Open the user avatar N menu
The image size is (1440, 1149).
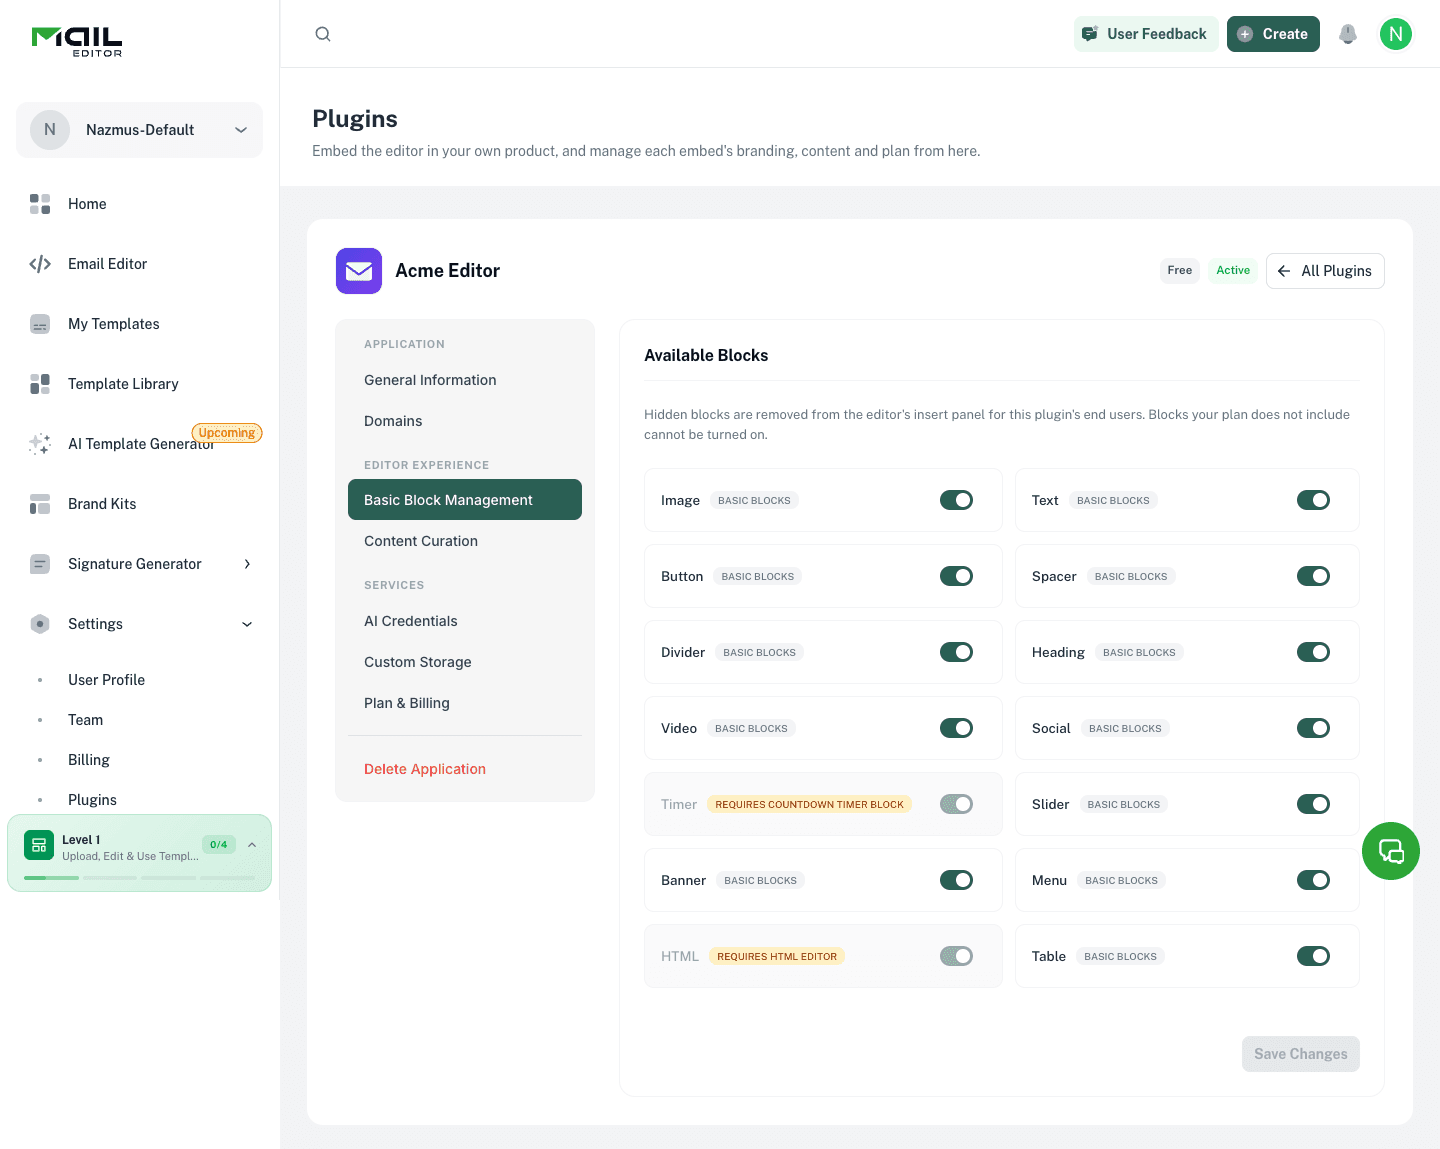pyautogui.click(x=1396, y=34)
